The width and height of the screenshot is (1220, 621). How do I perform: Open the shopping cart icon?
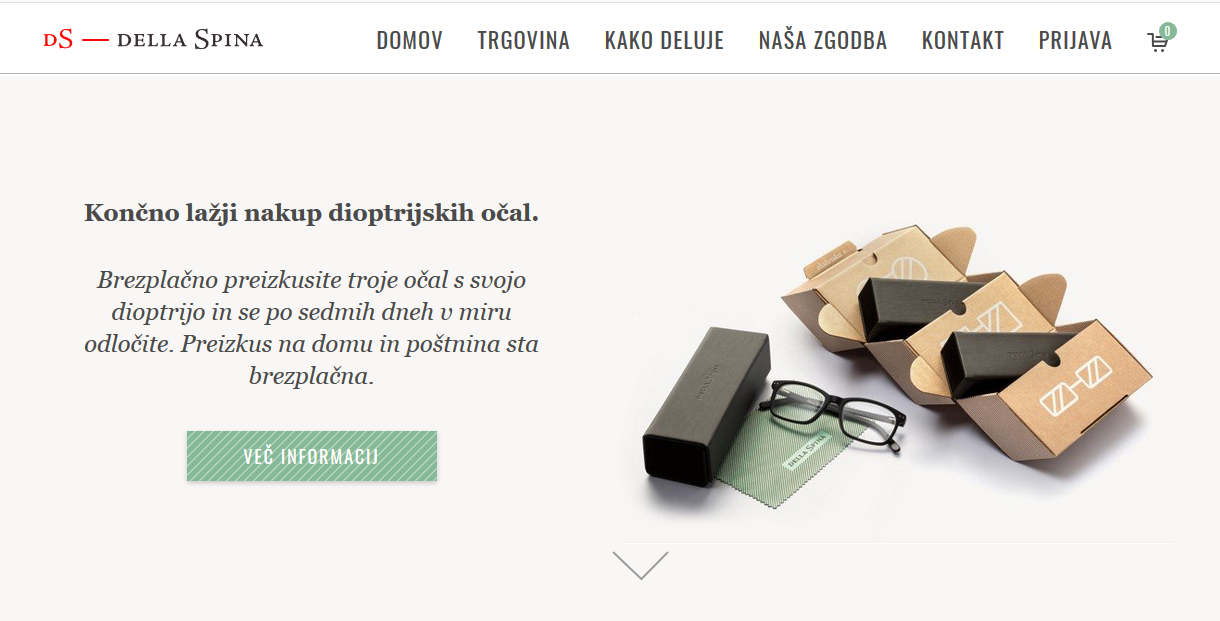(x=1157, y=42)
